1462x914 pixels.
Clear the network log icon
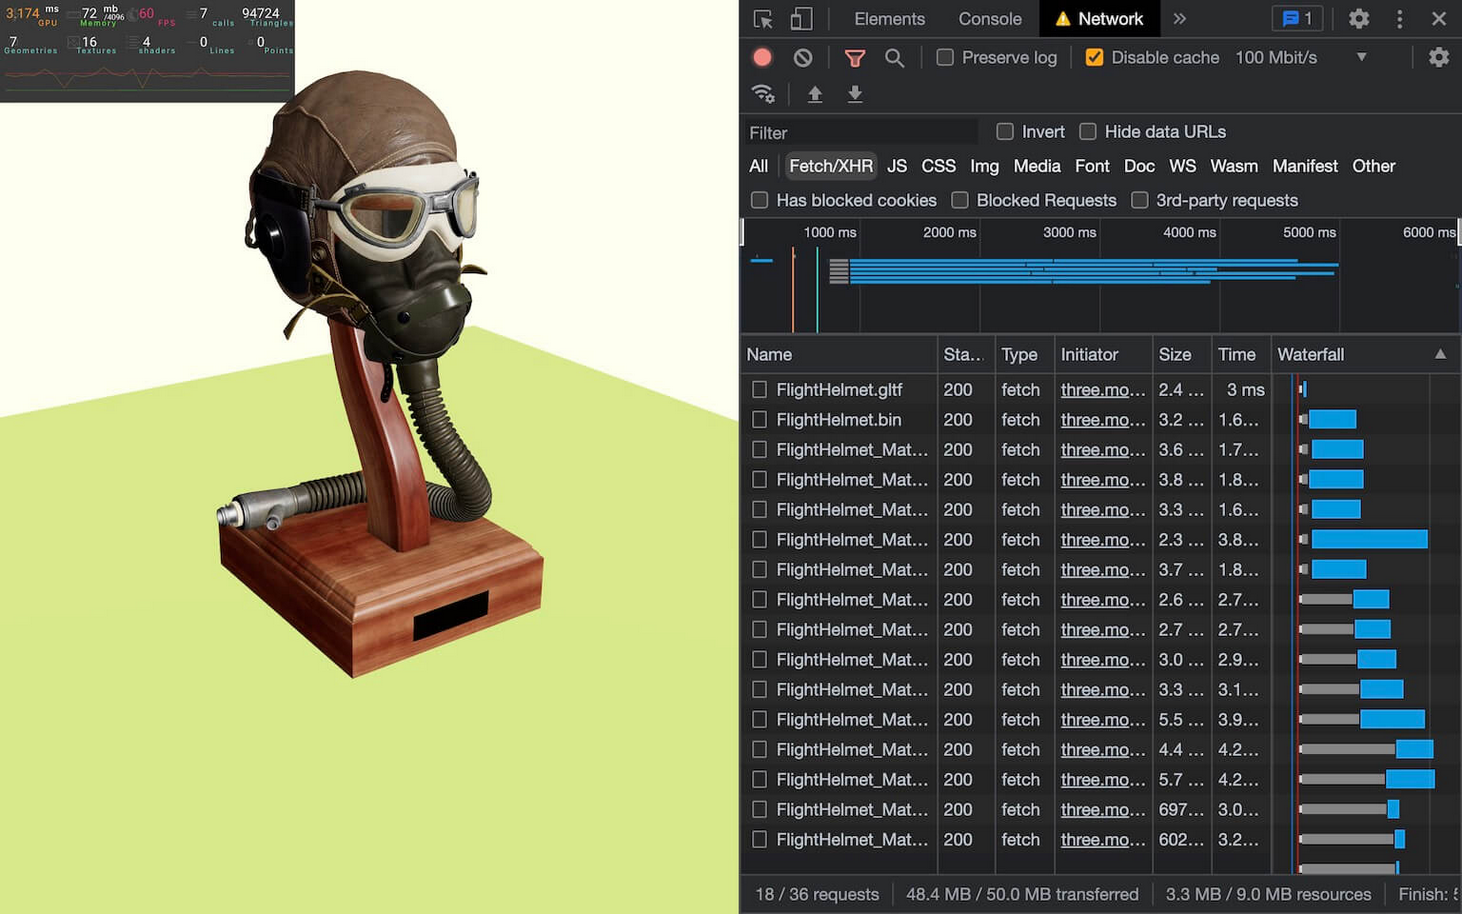pyautogui.click(x=803, y=58)
